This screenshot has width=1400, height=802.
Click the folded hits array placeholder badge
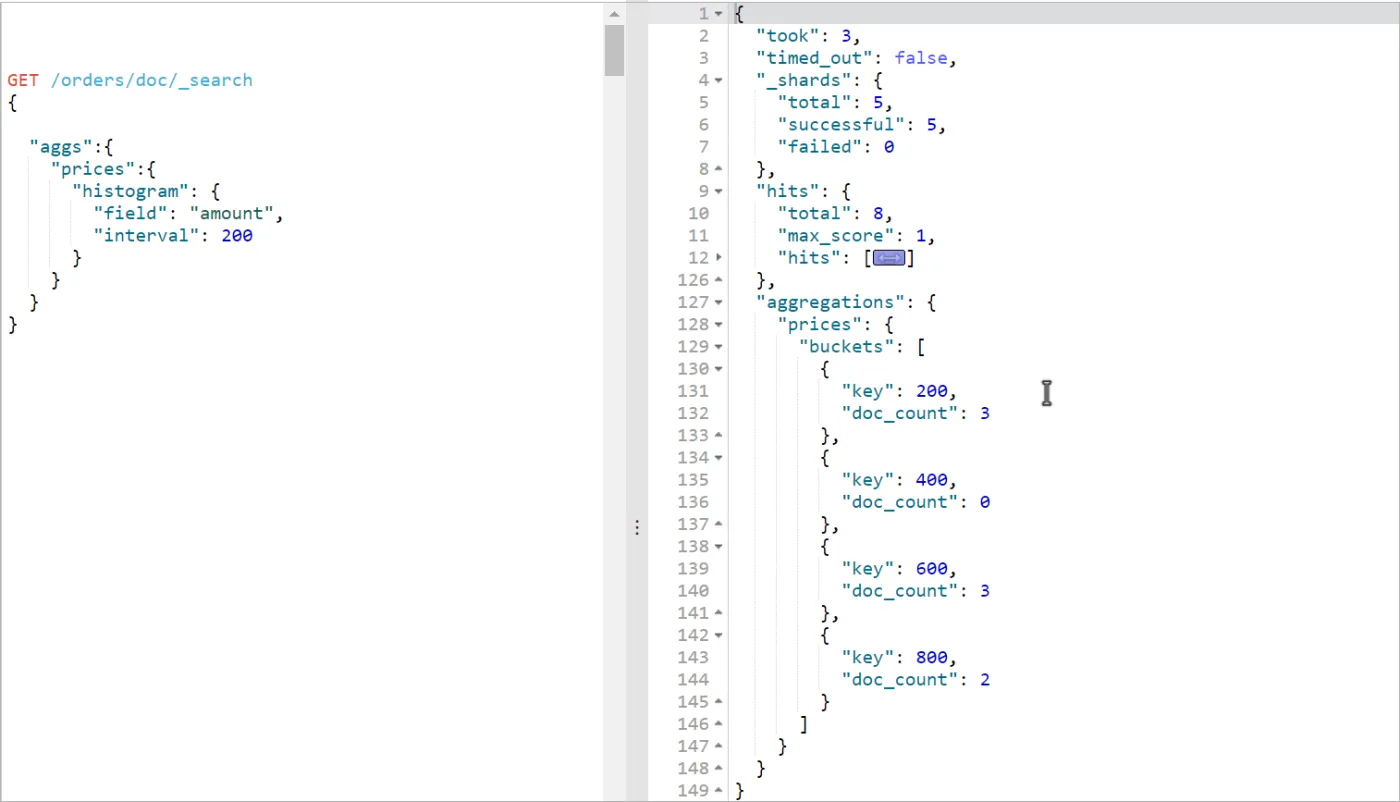(889, 258)
